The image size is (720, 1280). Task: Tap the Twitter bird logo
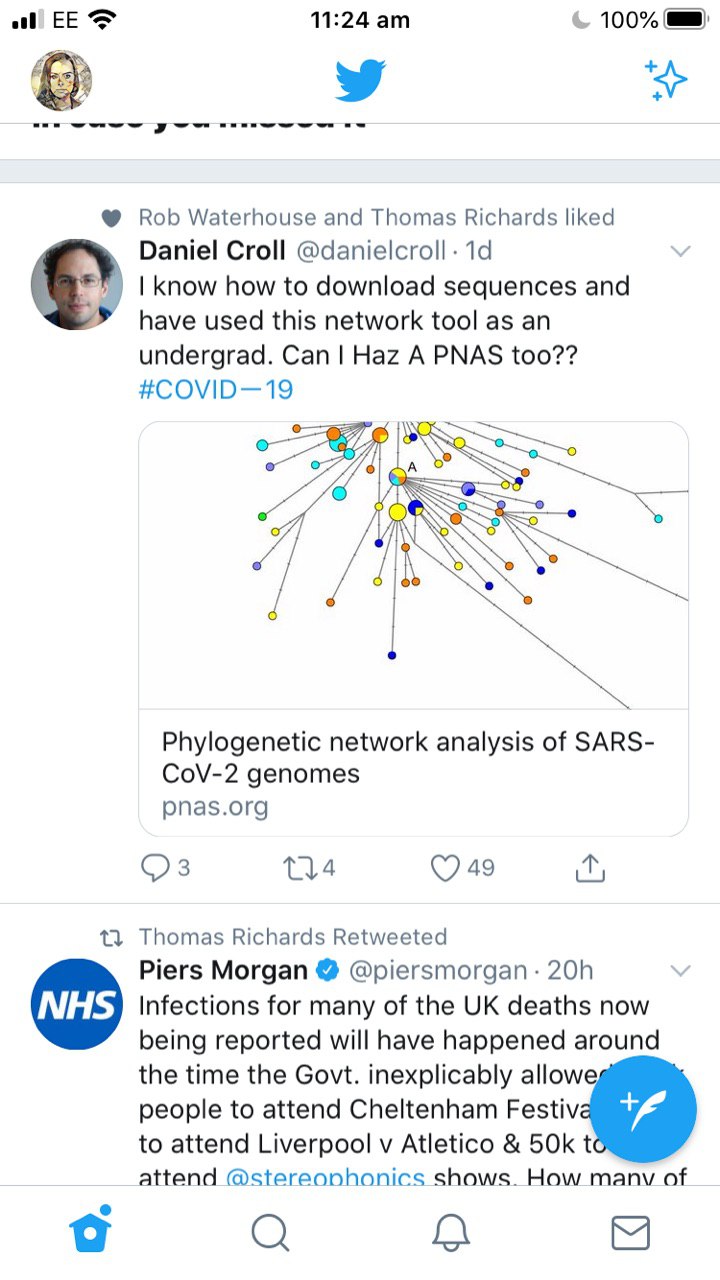360,80
